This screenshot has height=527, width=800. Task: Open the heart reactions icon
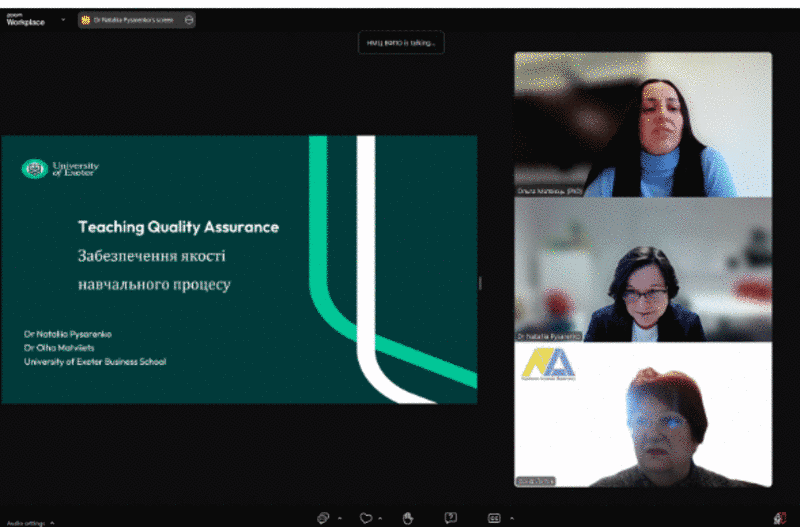pyautogui.click(x=366, y=517)
